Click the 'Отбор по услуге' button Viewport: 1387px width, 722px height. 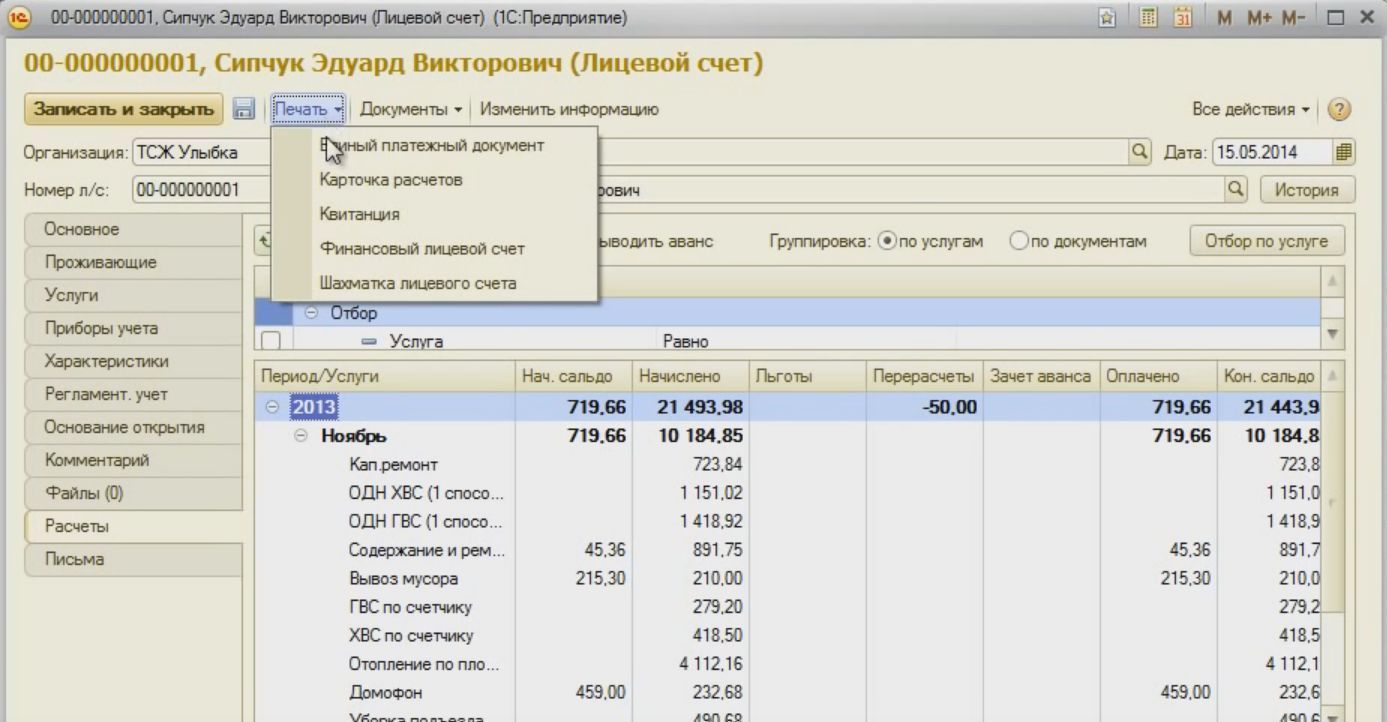pos(1267,242)
